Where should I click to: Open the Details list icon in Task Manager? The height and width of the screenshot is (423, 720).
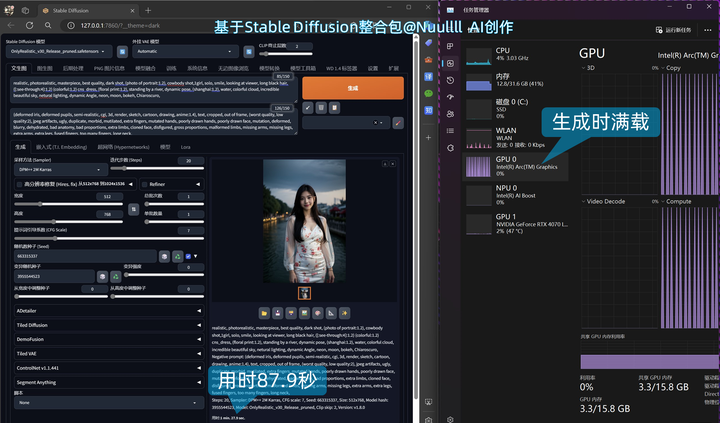coord(450,131)
